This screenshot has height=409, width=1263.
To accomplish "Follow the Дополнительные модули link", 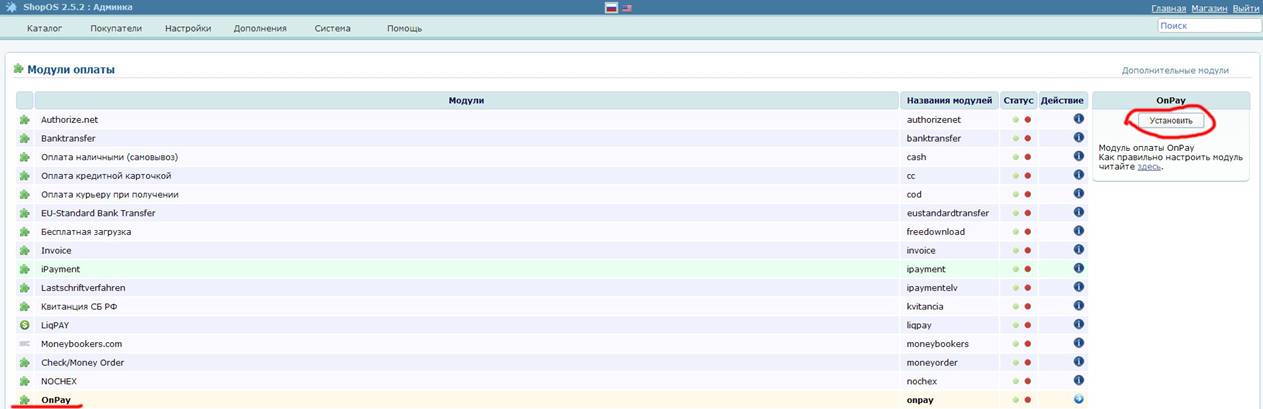I will tap(1175, 71).
